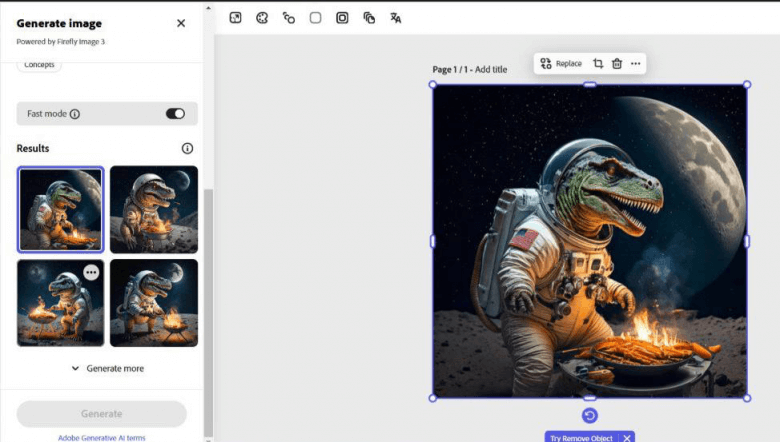Screen dimensions: 780x442
Task: Delete image using the trash icon
Action: [617, 63]
